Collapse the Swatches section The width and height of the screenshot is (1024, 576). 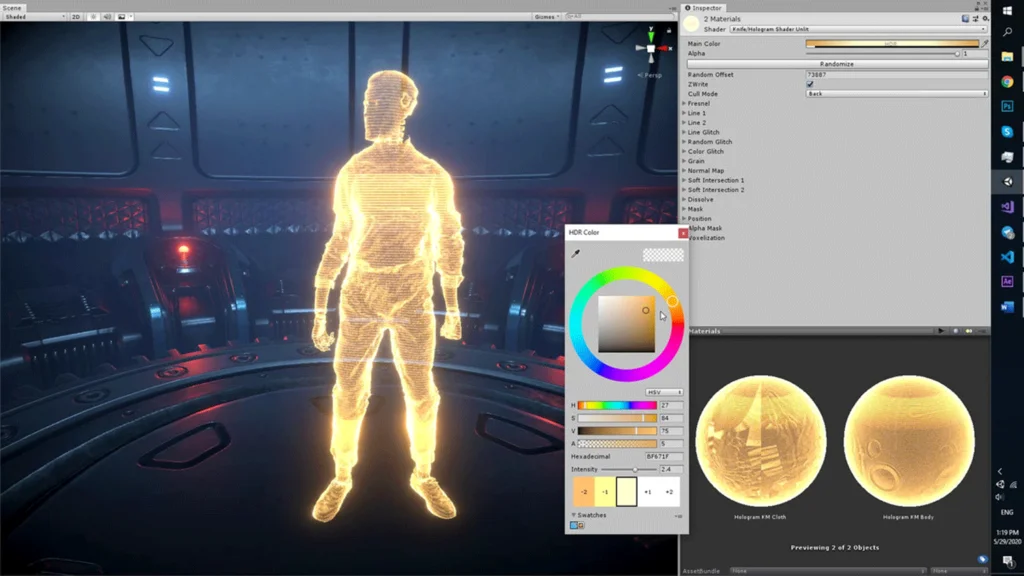[x=589, y=515]
